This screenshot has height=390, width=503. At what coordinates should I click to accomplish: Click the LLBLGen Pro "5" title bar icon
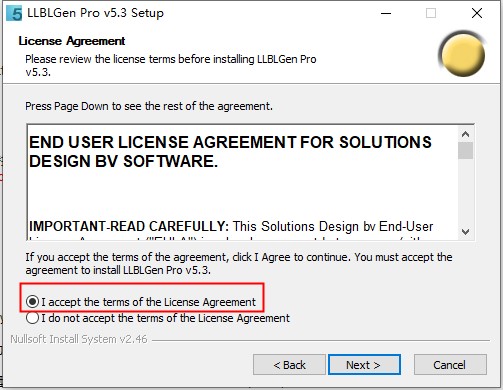click(14, 13)
